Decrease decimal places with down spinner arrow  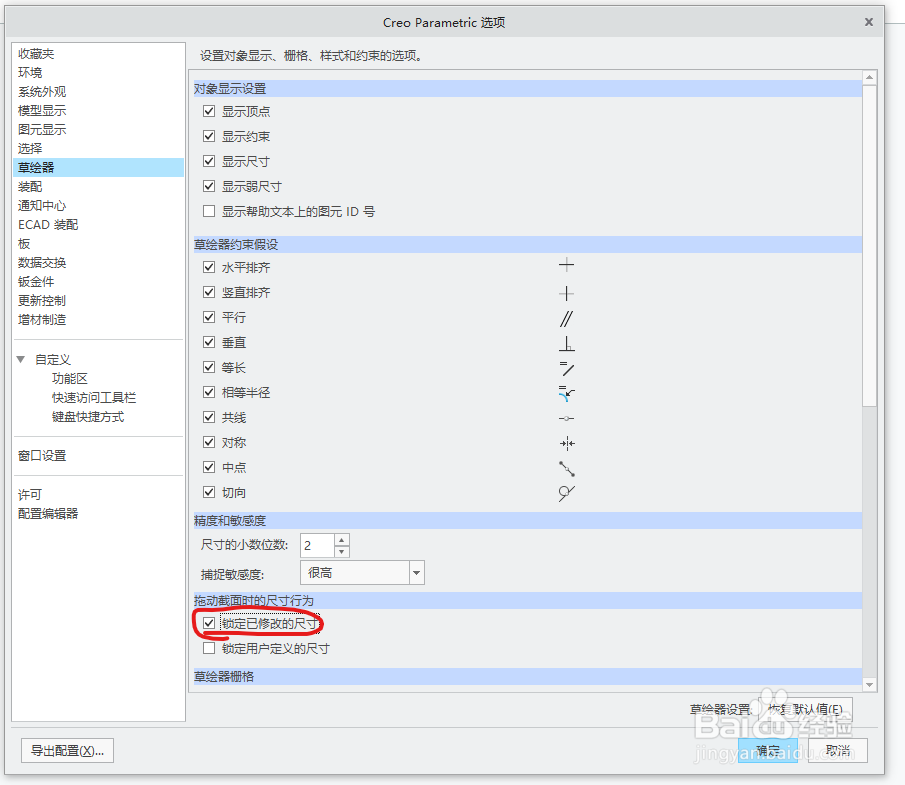pos(342,551)
